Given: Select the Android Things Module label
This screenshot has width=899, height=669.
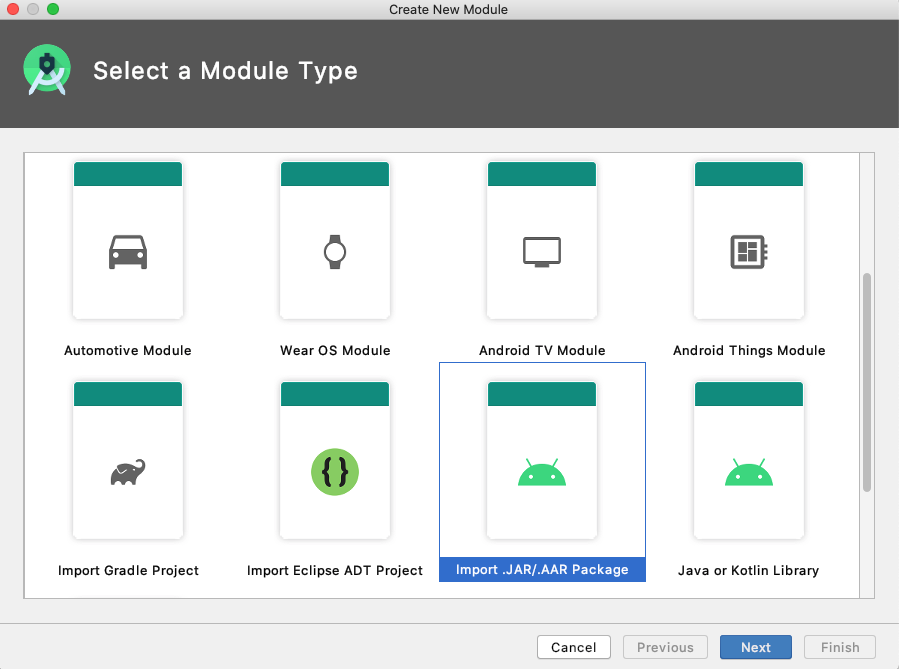Looking at the screenshot, I should coord(749,350).
